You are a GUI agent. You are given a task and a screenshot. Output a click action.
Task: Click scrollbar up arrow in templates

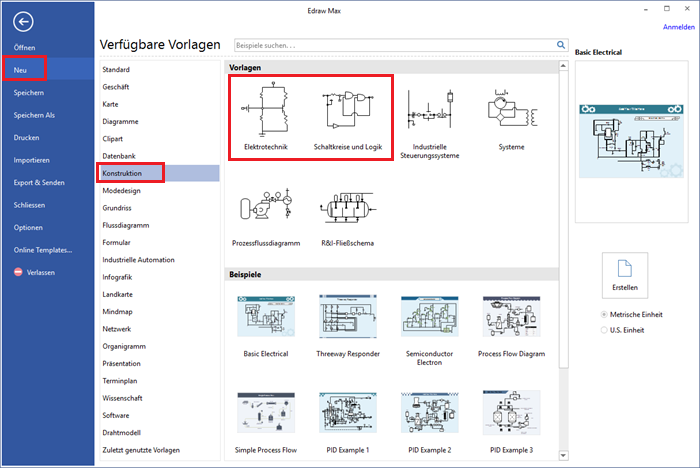(x=563, y=66)
